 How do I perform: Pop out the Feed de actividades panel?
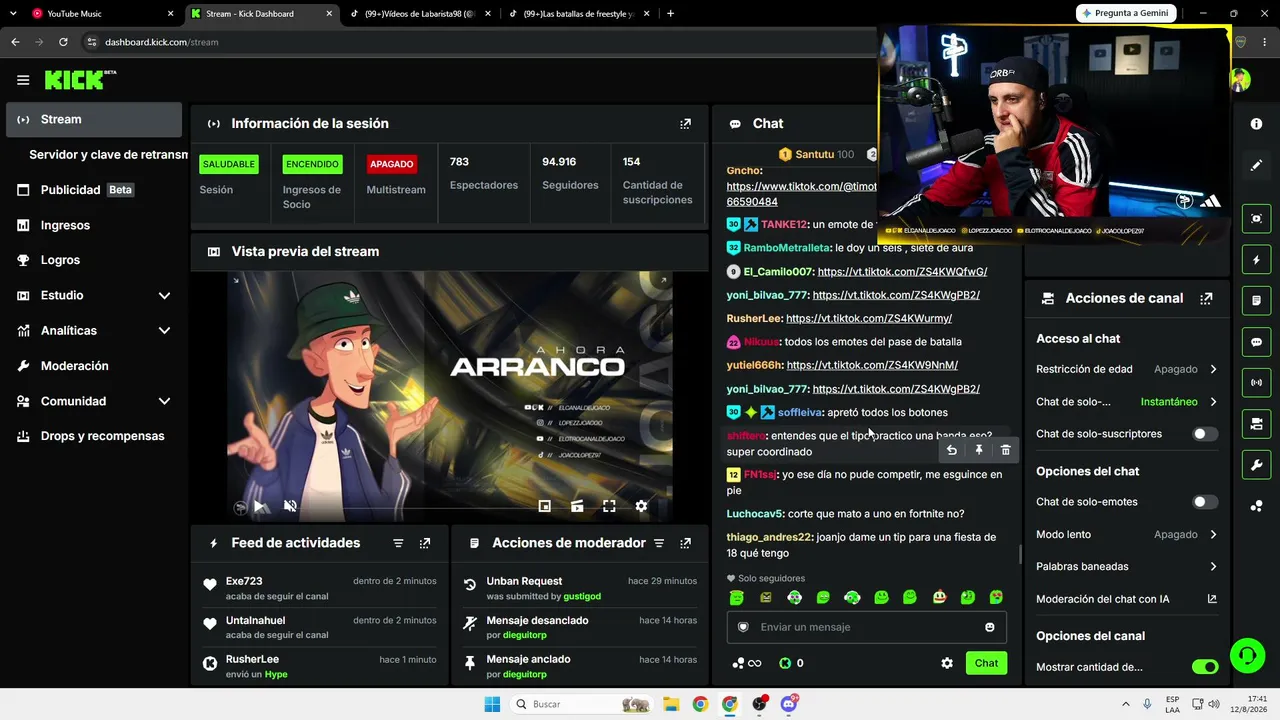pos(425,543)
